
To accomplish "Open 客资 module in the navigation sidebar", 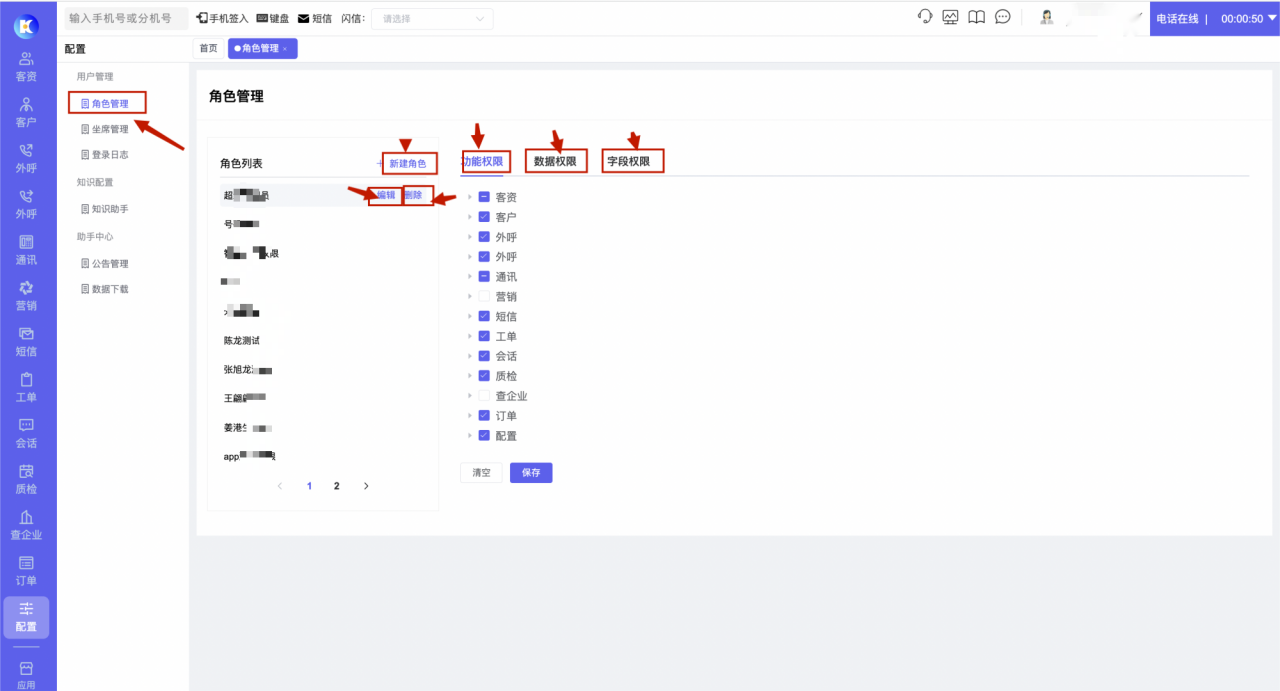I will coord(27,66).
